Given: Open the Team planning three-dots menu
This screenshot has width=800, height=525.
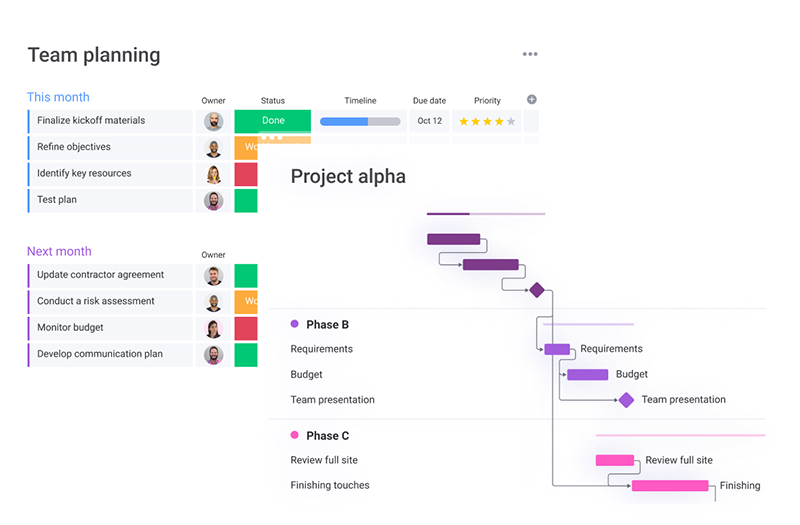Looking at the screenshot, I should click(x=530, y=54).
